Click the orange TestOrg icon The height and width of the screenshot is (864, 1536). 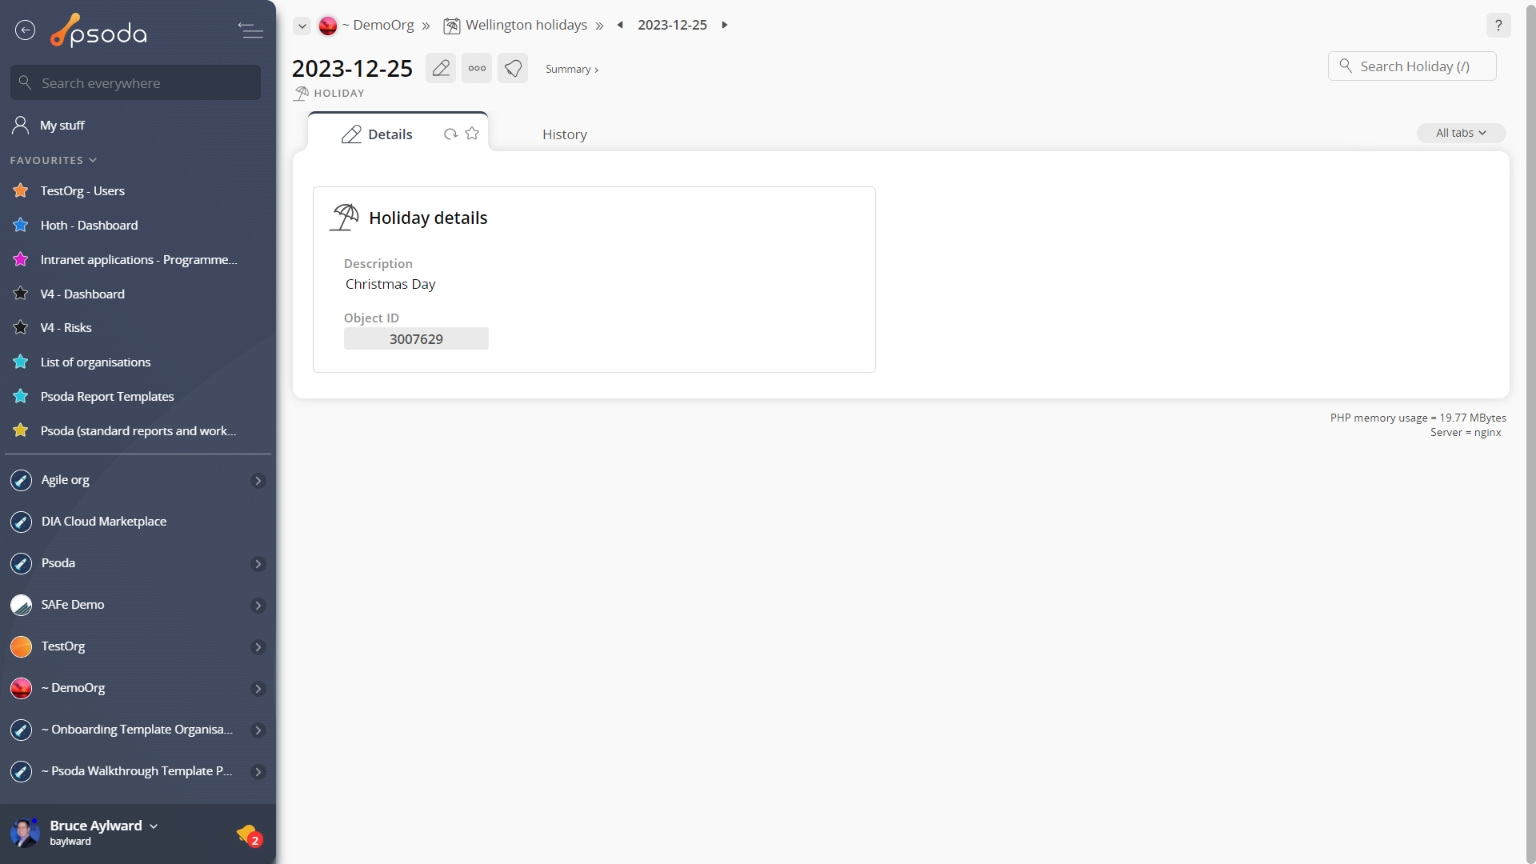21,647
